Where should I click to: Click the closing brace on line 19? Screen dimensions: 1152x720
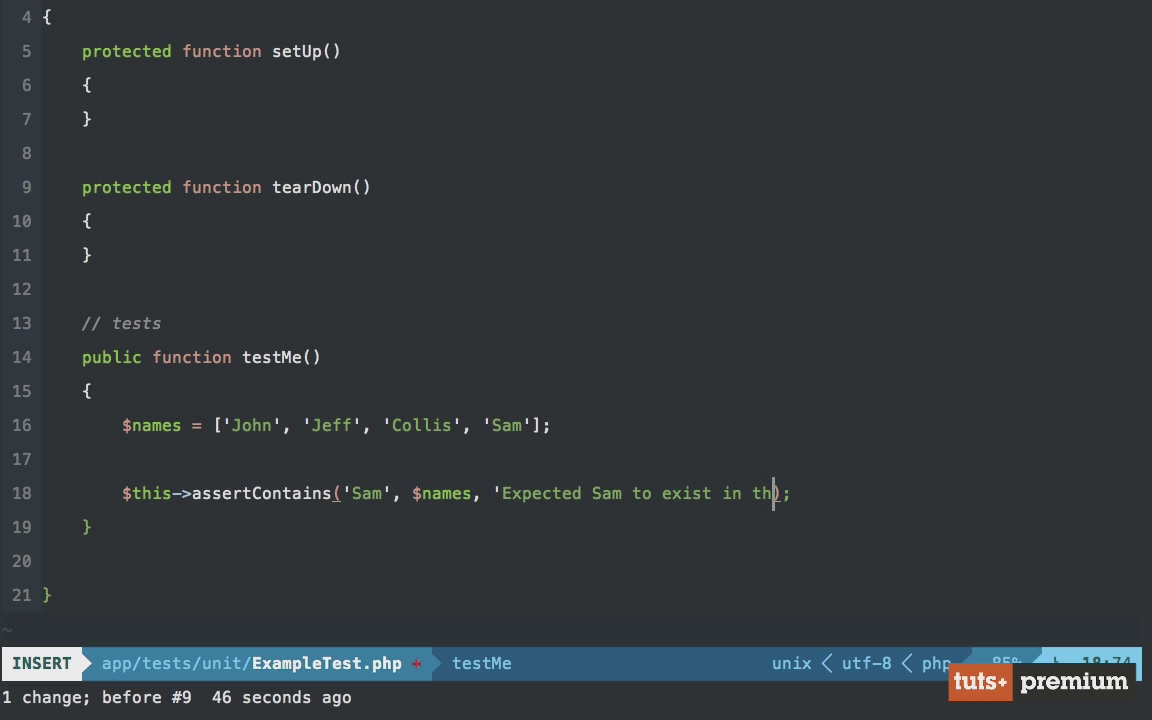pyautogui.click(x=87, y=527)
